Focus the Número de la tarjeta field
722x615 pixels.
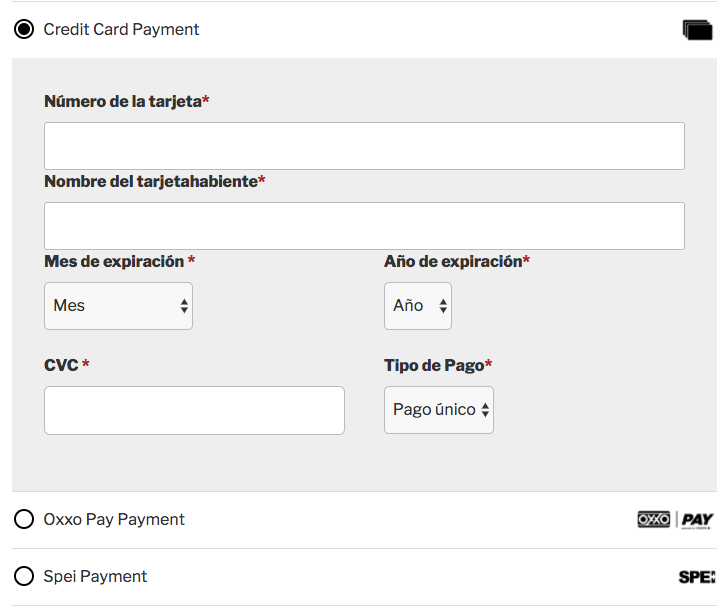(364, 146)
